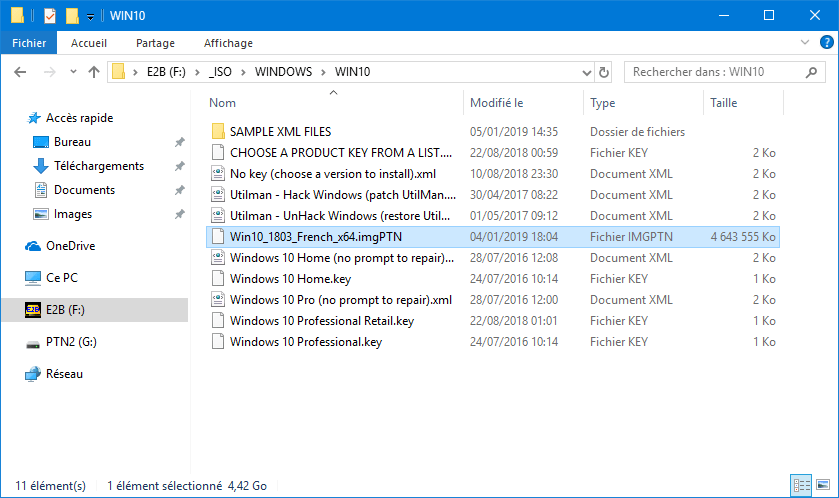This screenshot has height=498, width=839.
Task: Click the search magnifier icon
Action: pos(811,72)
